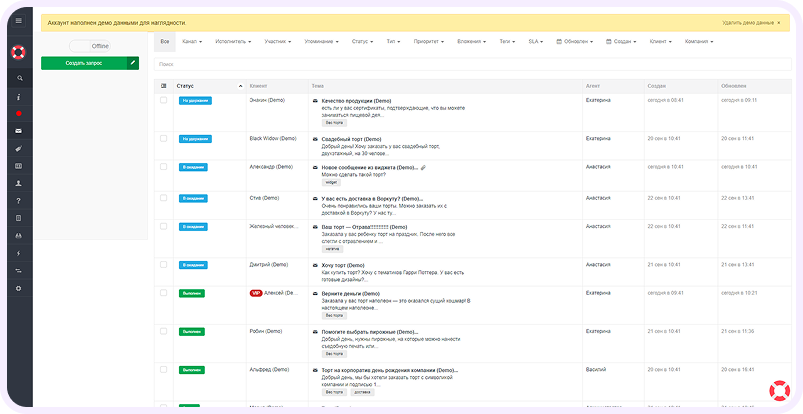The height and width of the screenshot is (414, 803).
Task: Toggle the Offline status switch
Action: 90,46
